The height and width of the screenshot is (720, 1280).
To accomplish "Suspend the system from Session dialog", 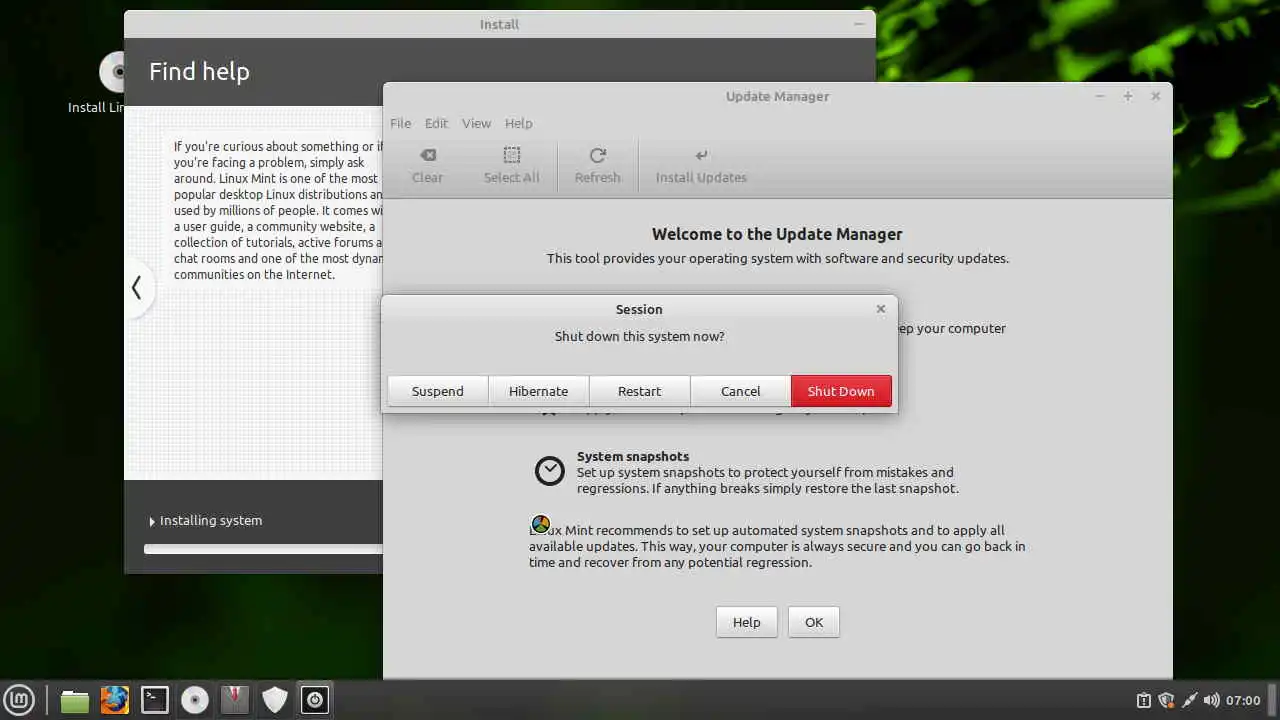I will (x=437, y=391).
